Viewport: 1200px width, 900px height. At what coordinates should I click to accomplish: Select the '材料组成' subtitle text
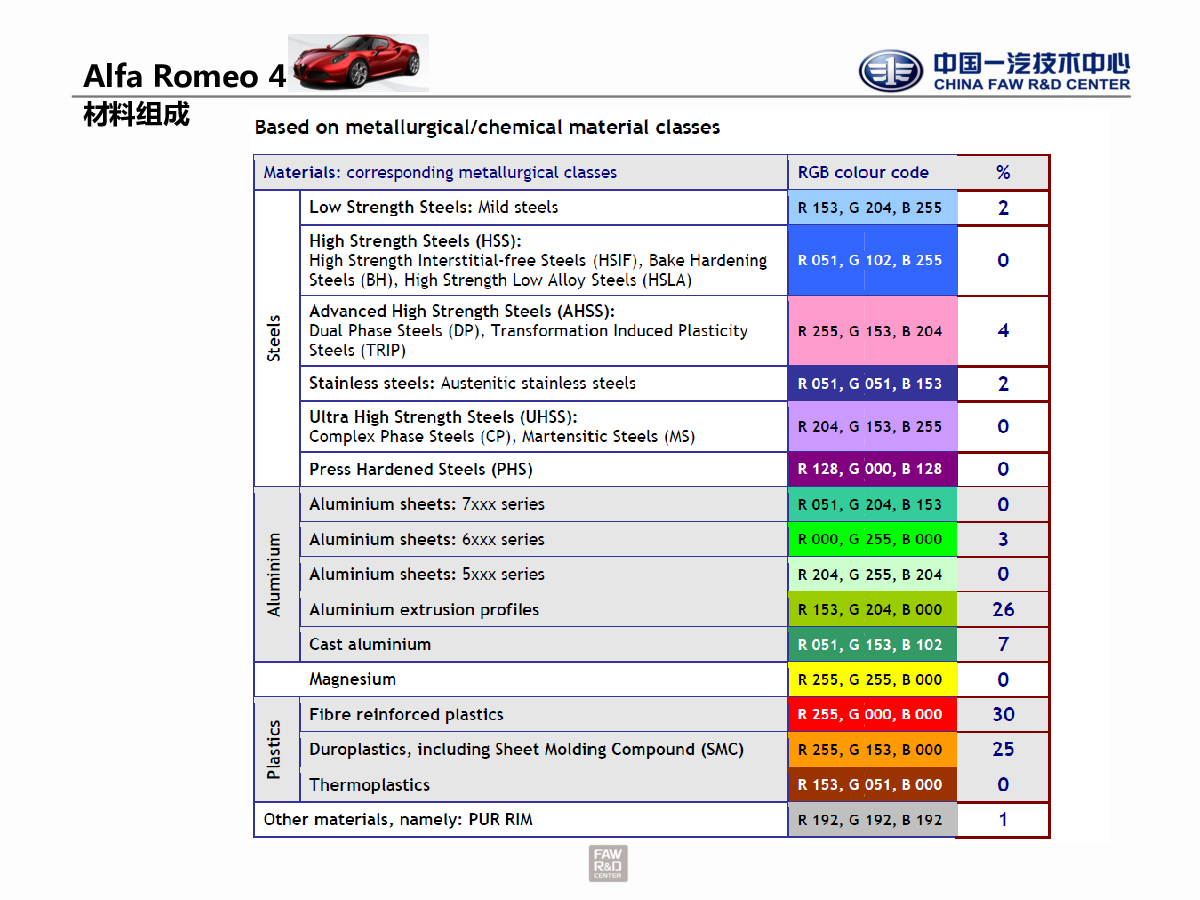(136, 115)
